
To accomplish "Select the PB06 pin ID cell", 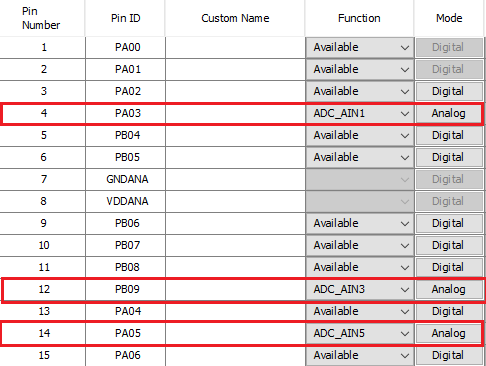I will pyautogui.click(x=126, y=223).
